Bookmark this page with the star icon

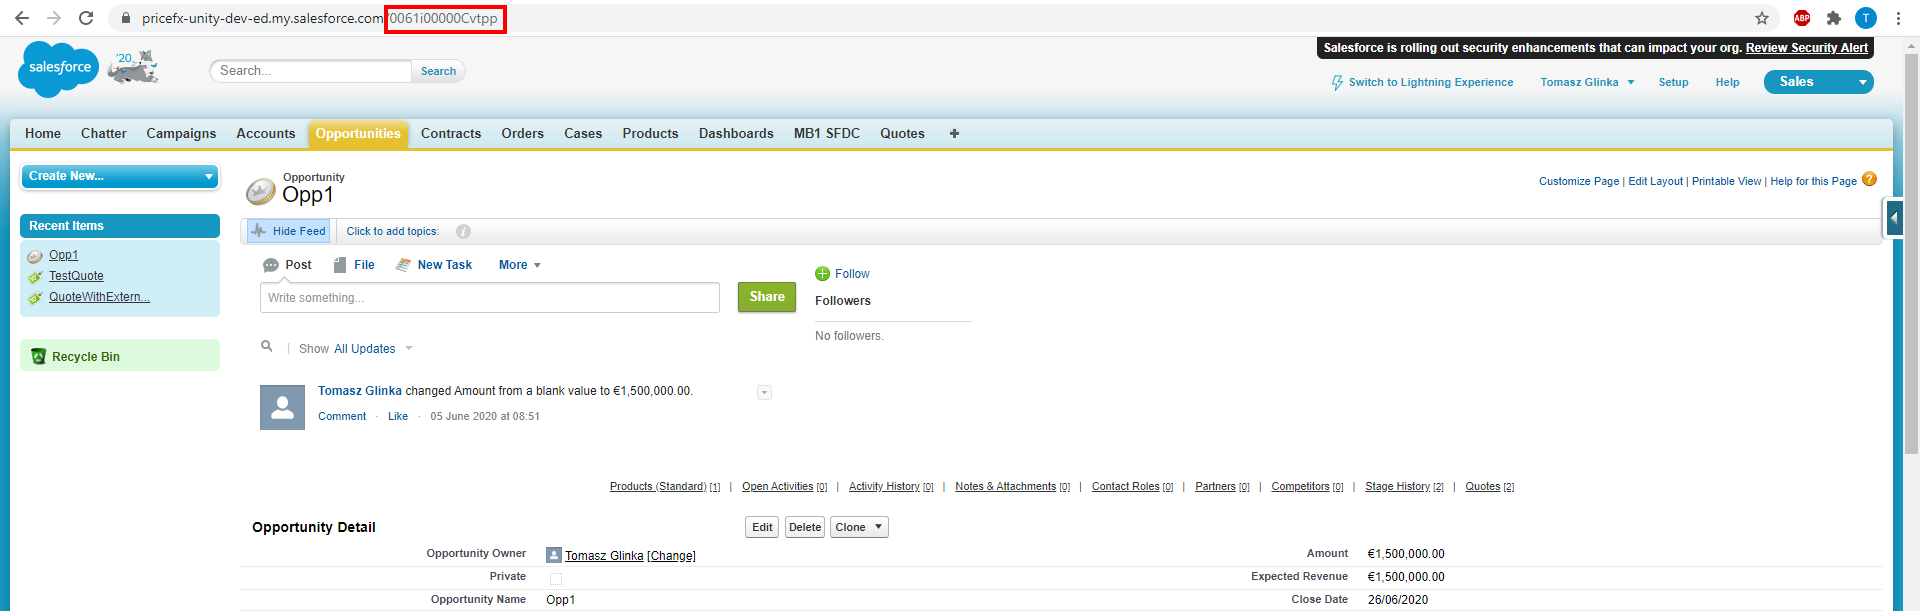tap(1762, 18)
